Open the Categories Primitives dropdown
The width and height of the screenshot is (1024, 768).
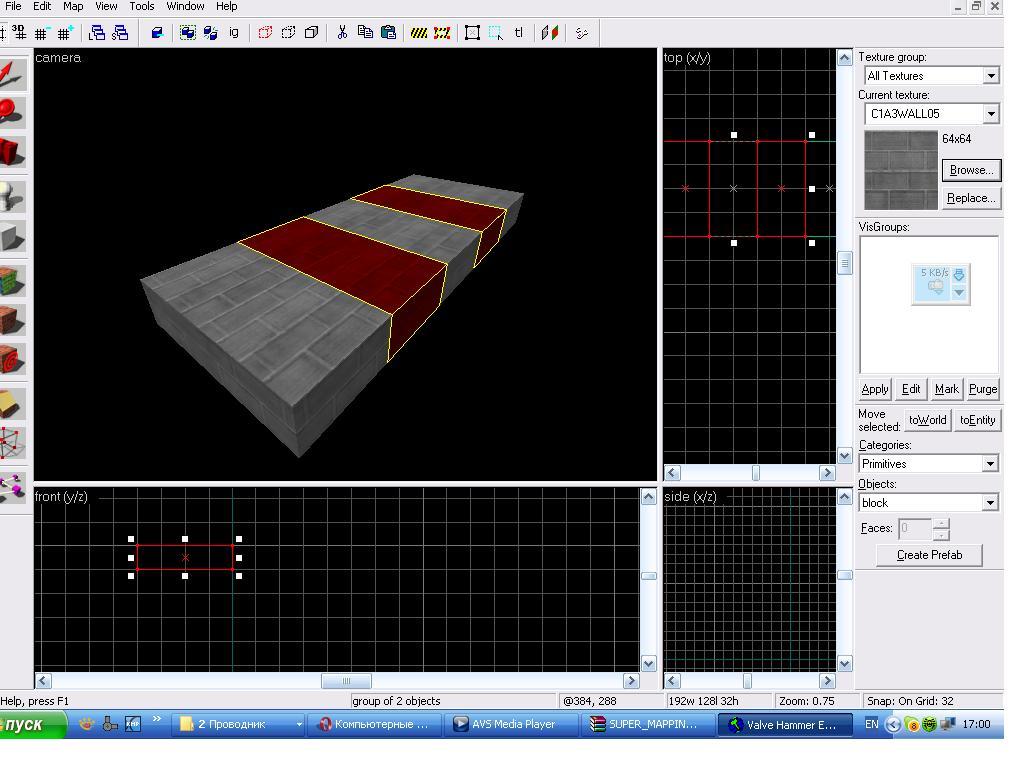point(989,464)
